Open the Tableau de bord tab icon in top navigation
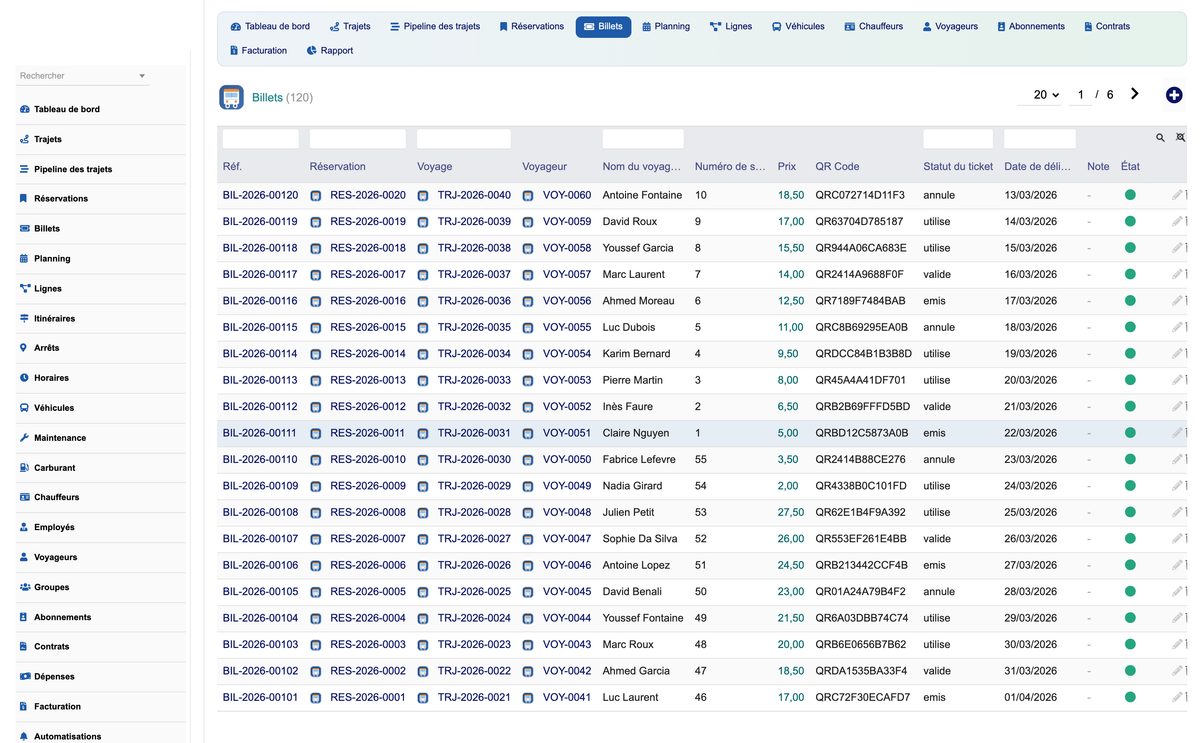This screenshot has height=743, width=1200. (236, 27)
